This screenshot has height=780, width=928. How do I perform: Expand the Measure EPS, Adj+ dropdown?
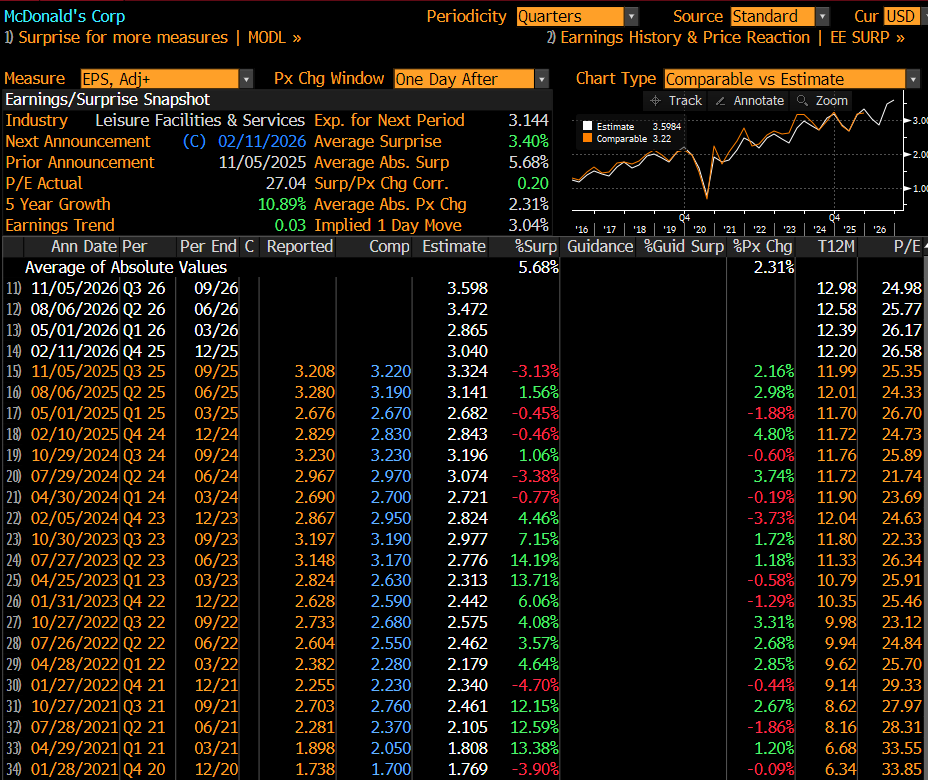[246, 79]
